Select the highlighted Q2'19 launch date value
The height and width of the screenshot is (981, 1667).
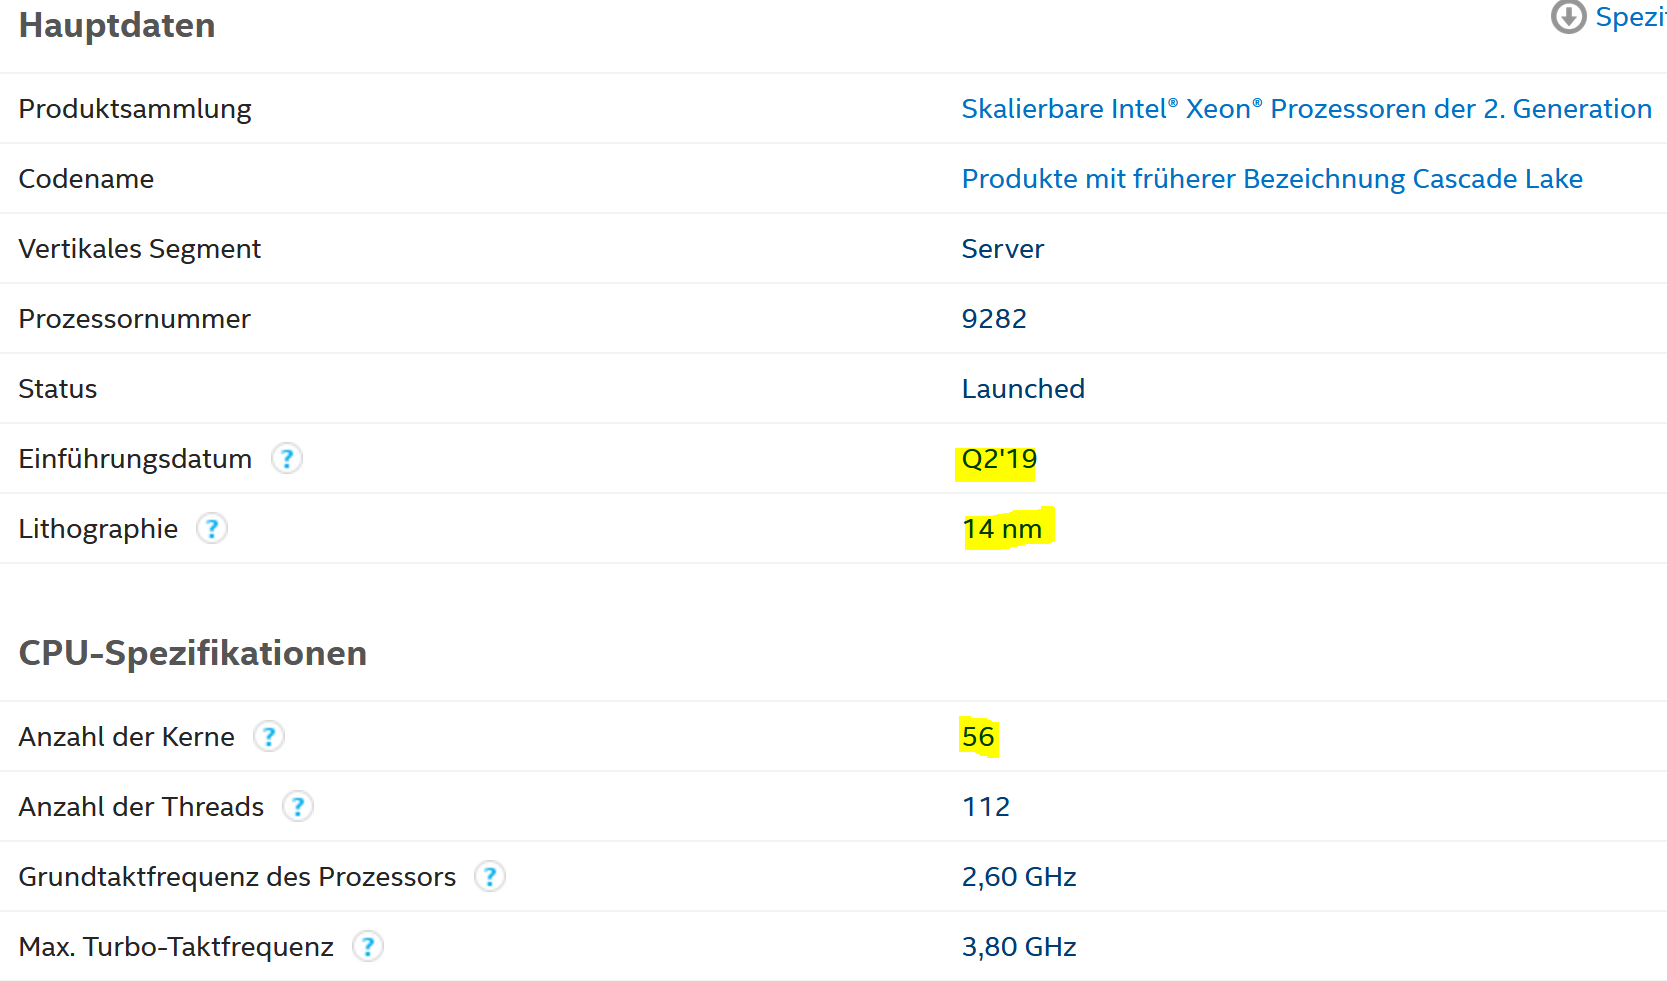[999, 459]
